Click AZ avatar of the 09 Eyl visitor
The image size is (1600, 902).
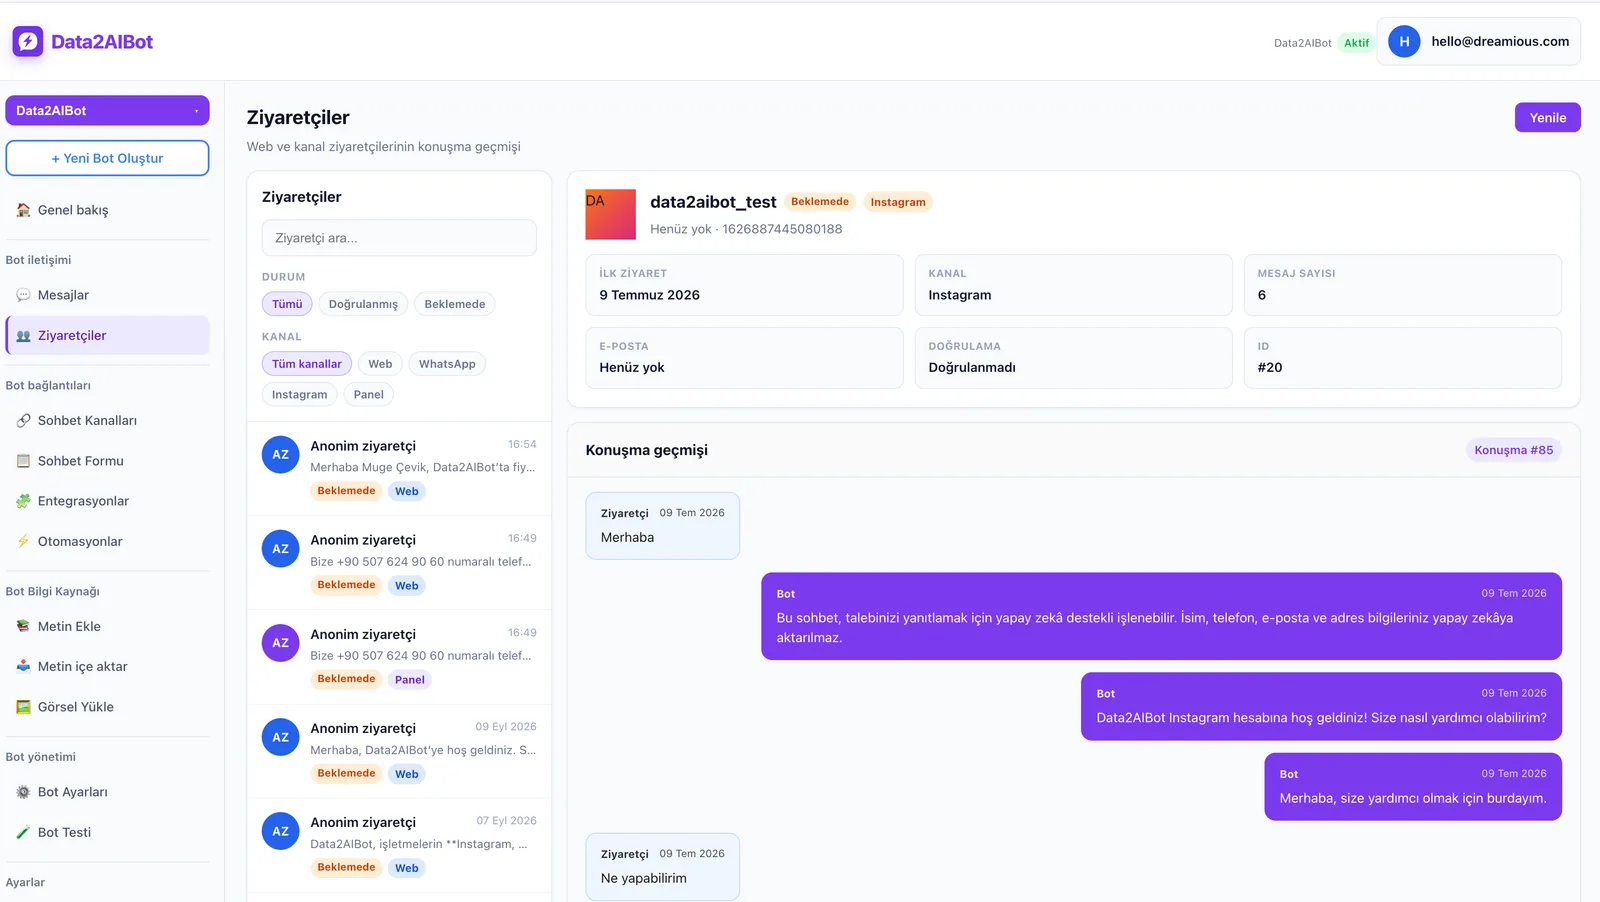click(281, 737)
